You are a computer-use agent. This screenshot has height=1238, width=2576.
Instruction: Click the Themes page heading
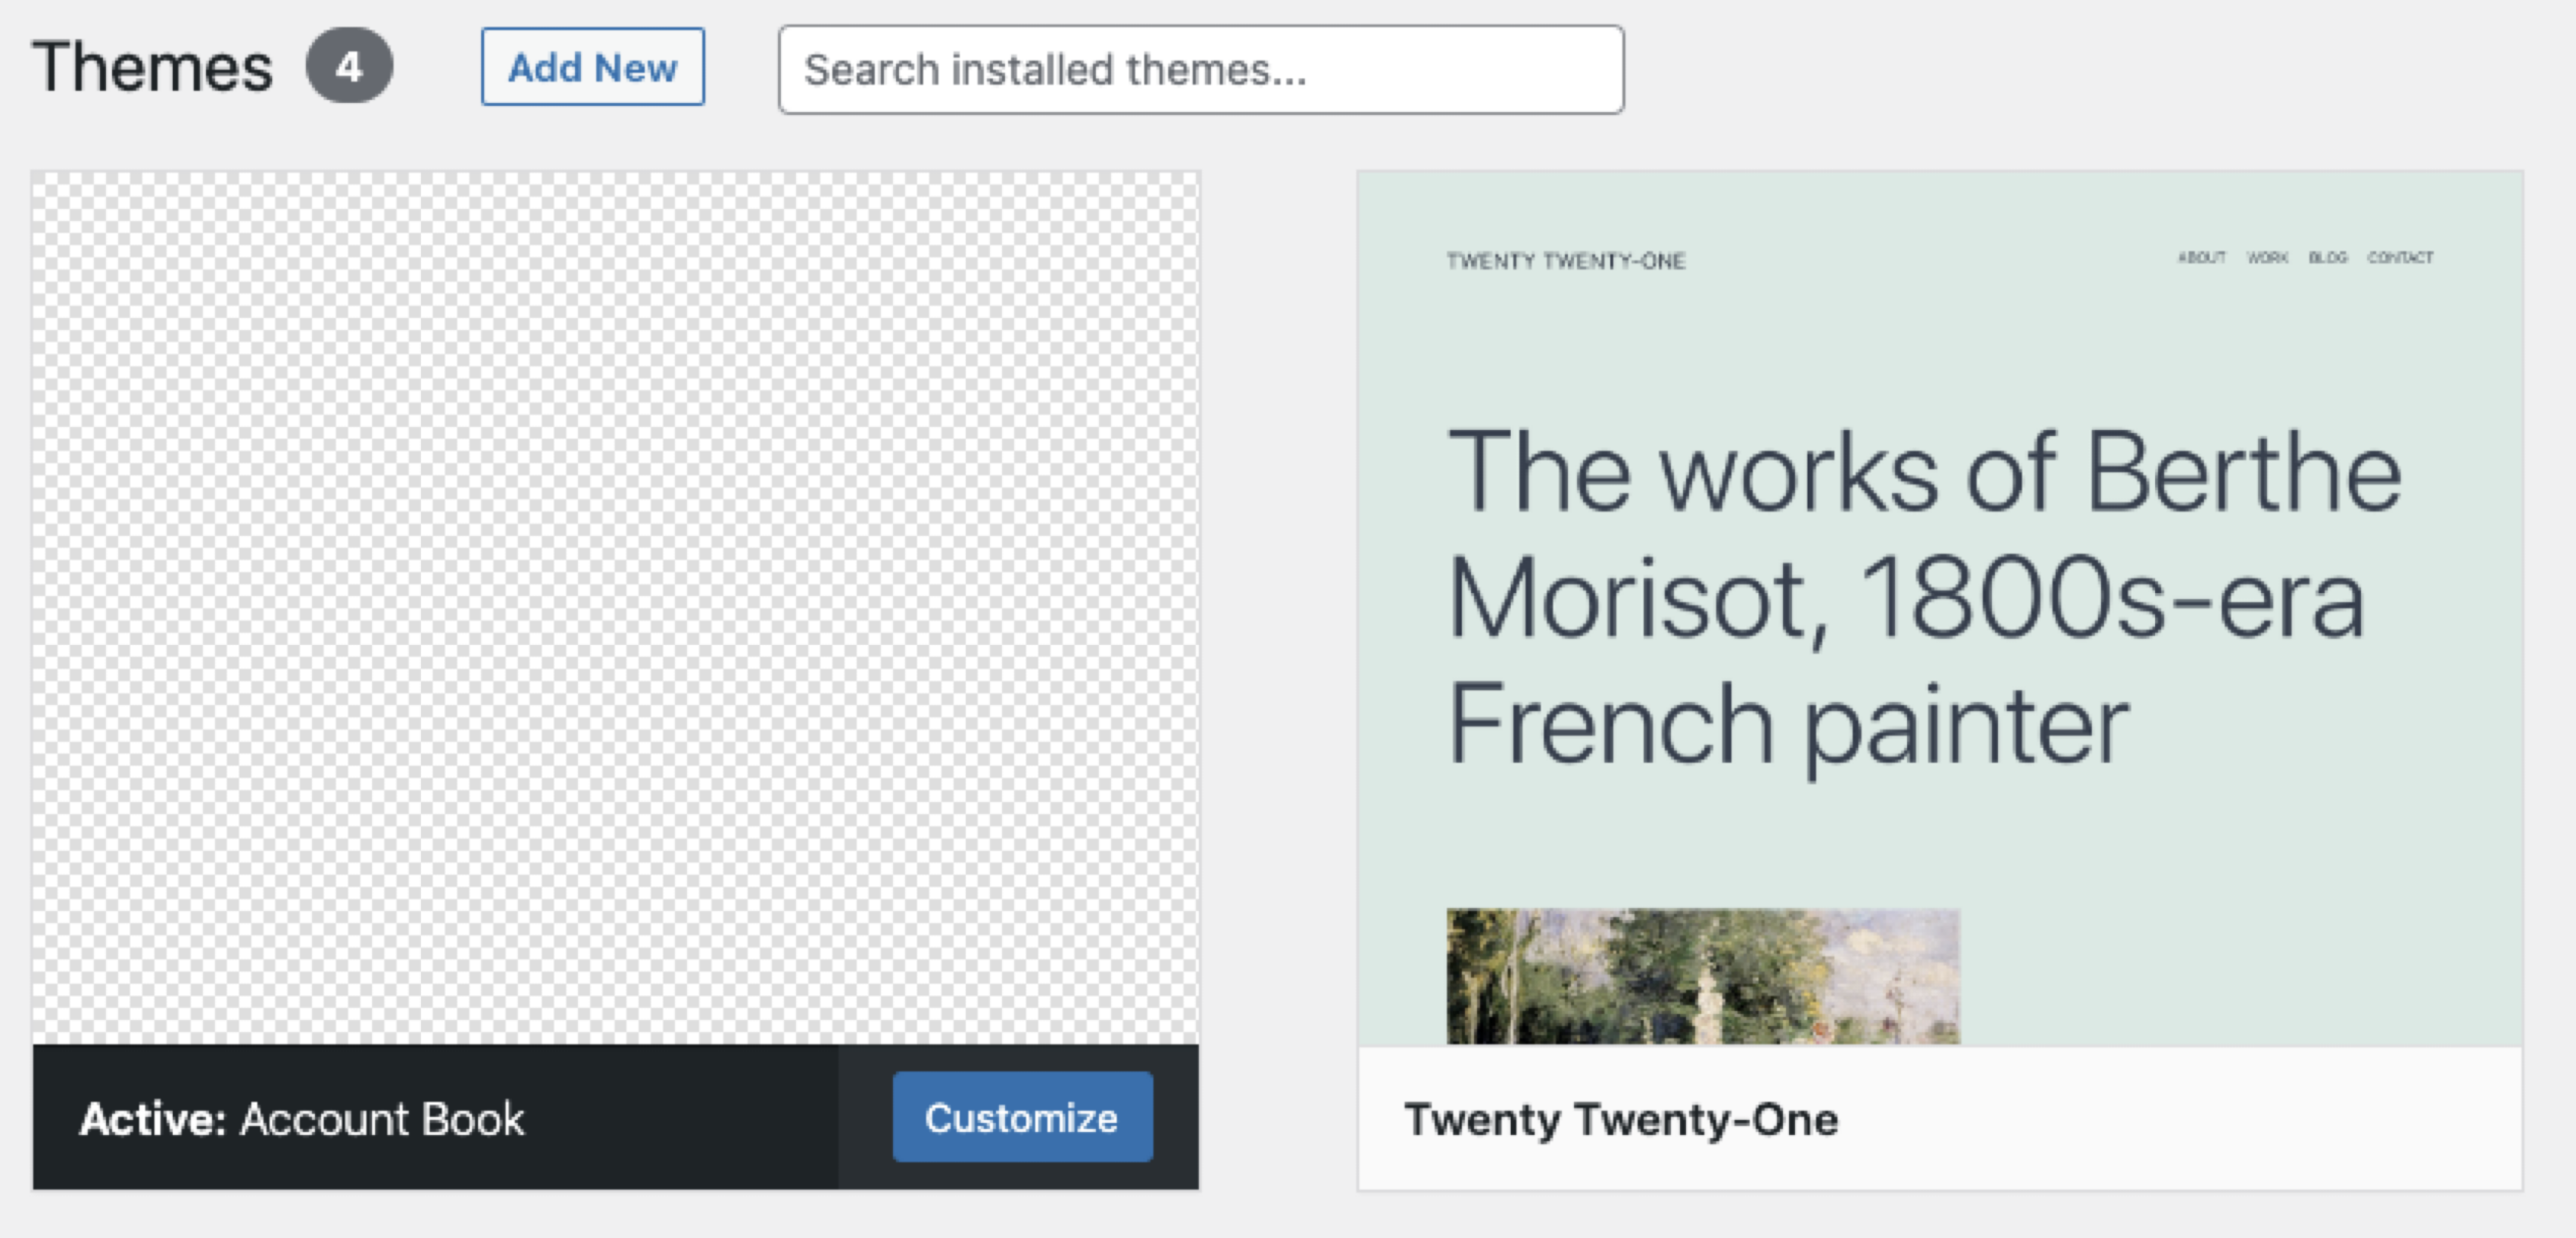(x=152, y=67)
